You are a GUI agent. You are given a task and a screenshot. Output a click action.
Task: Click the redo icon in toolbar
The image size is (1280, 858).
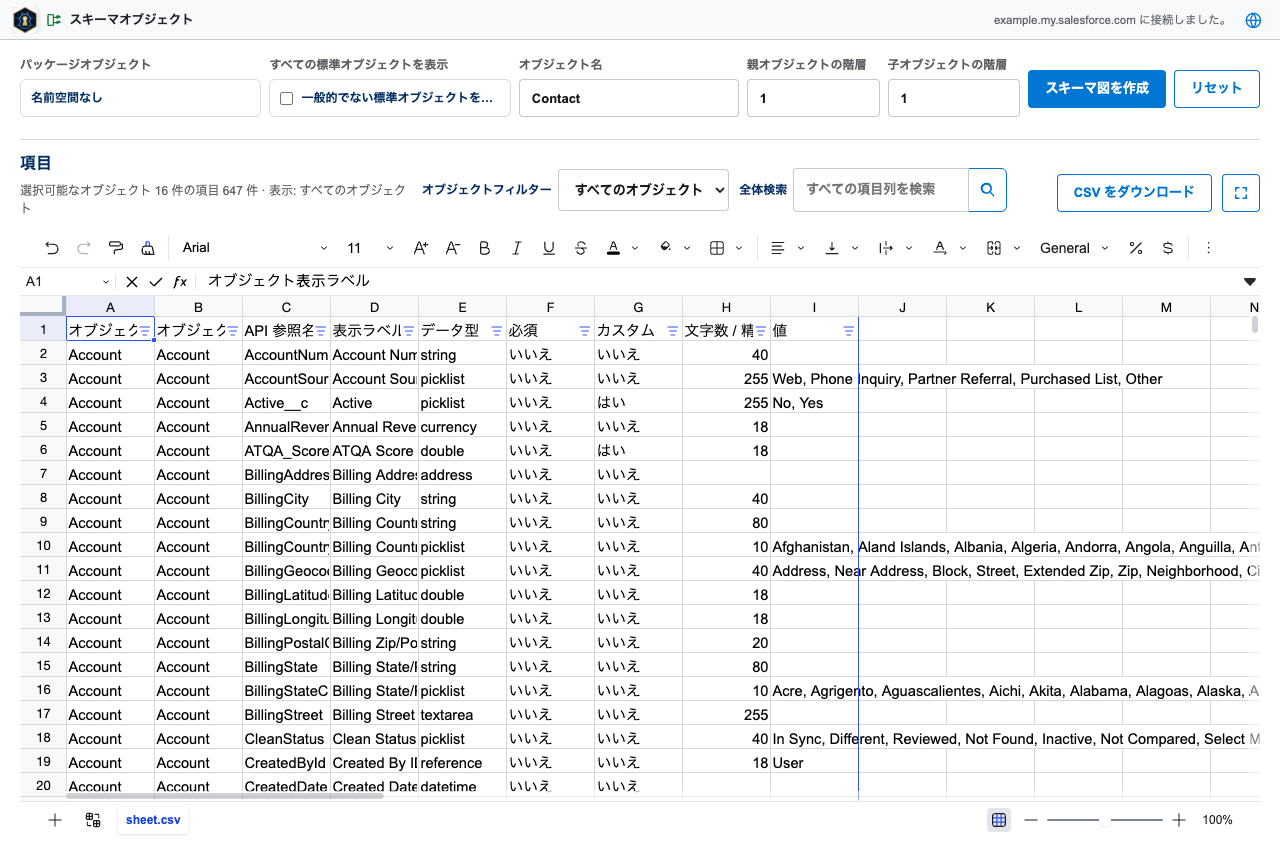click(84, 248)
